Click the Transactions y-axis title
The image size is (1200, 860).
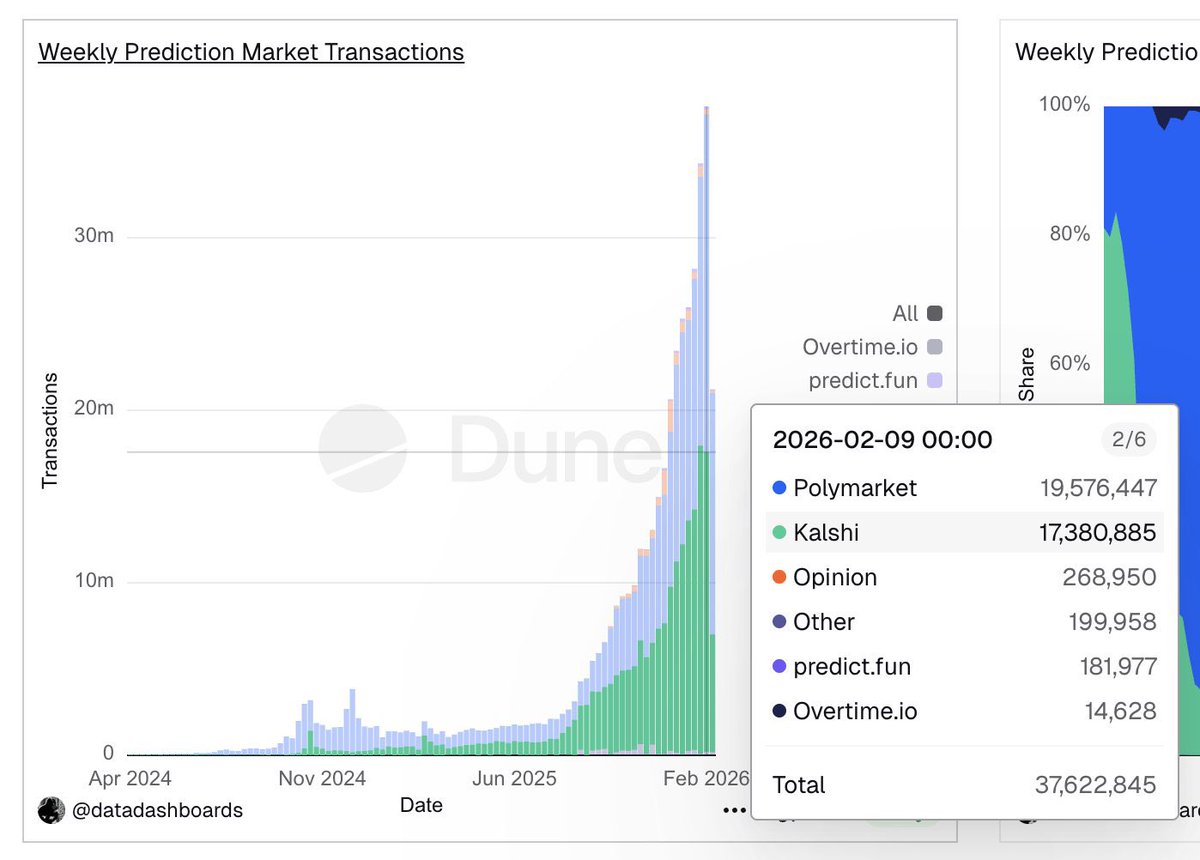(x=50, y=431)
